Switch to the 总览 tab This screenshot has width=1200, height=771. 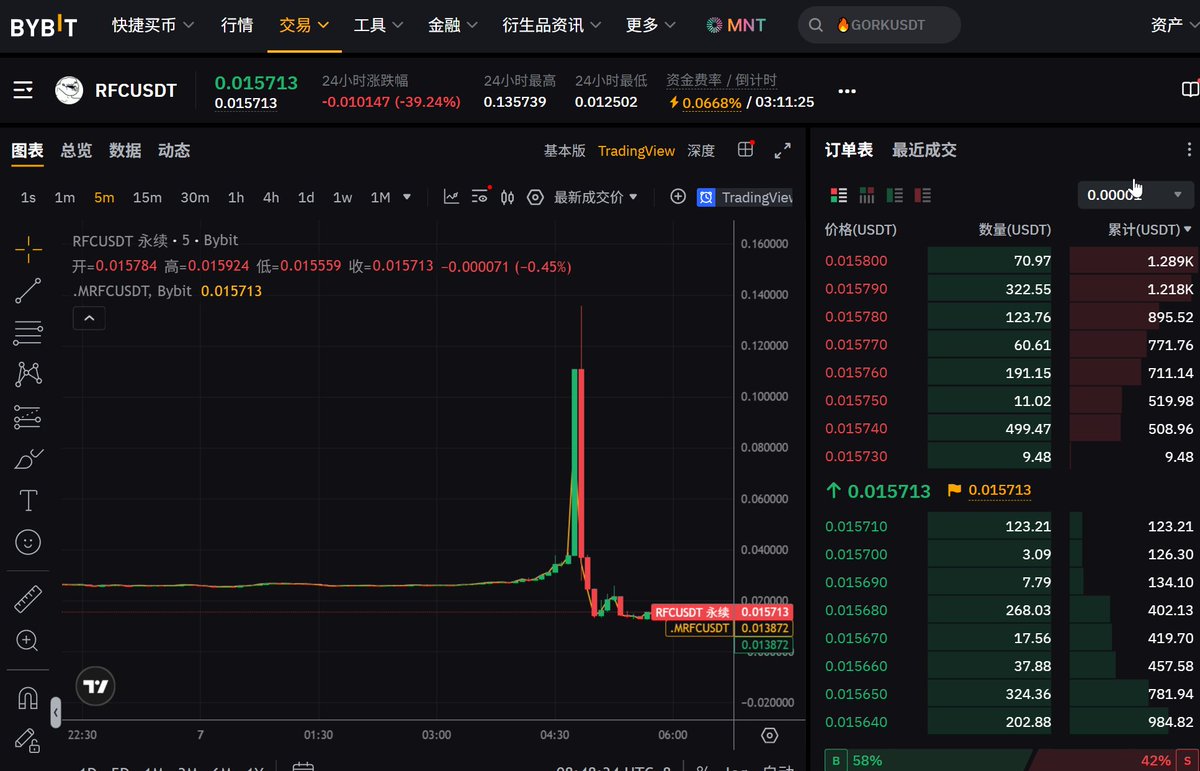(x=76, y=151)
